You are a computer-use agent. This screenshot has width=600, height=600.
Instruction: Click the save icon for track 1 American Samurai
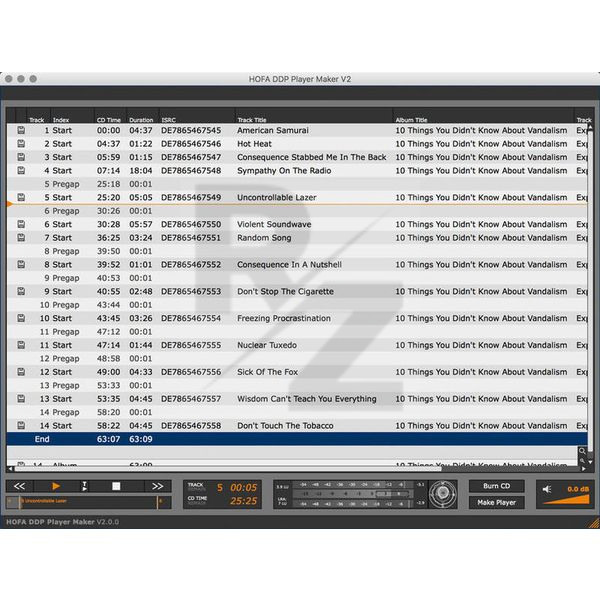click(21, 130)
